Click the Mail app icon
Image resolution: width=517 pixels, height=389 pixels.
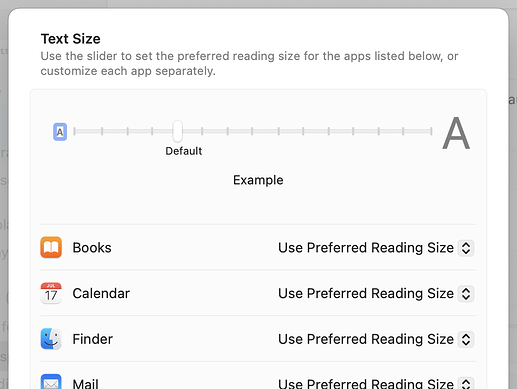pos(51,382)
